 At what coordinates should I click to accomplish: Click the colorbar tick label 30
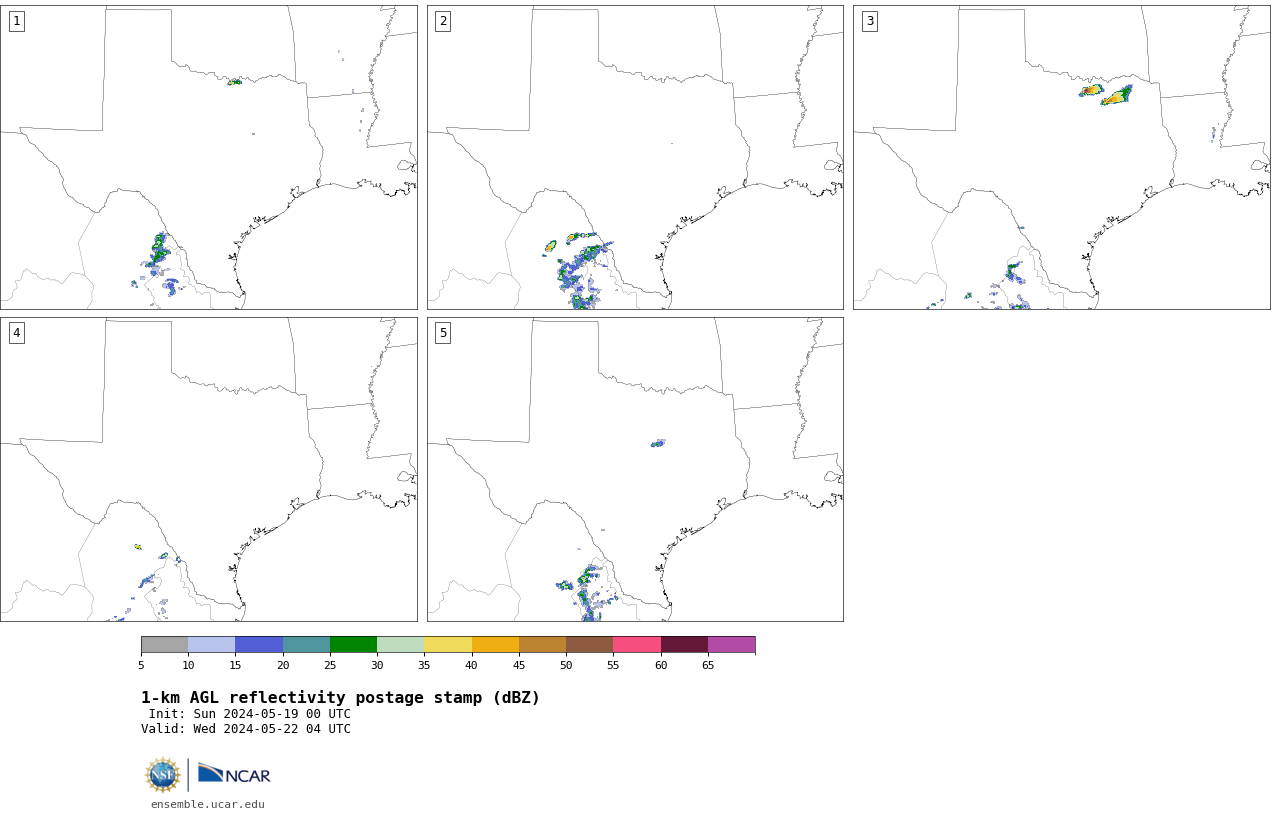pos(377,665)
